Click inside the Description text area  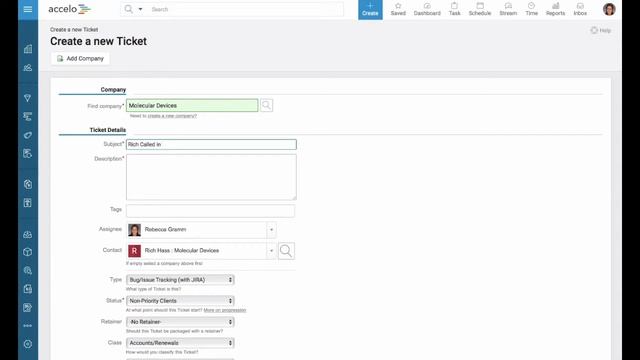tap(211, 177)
